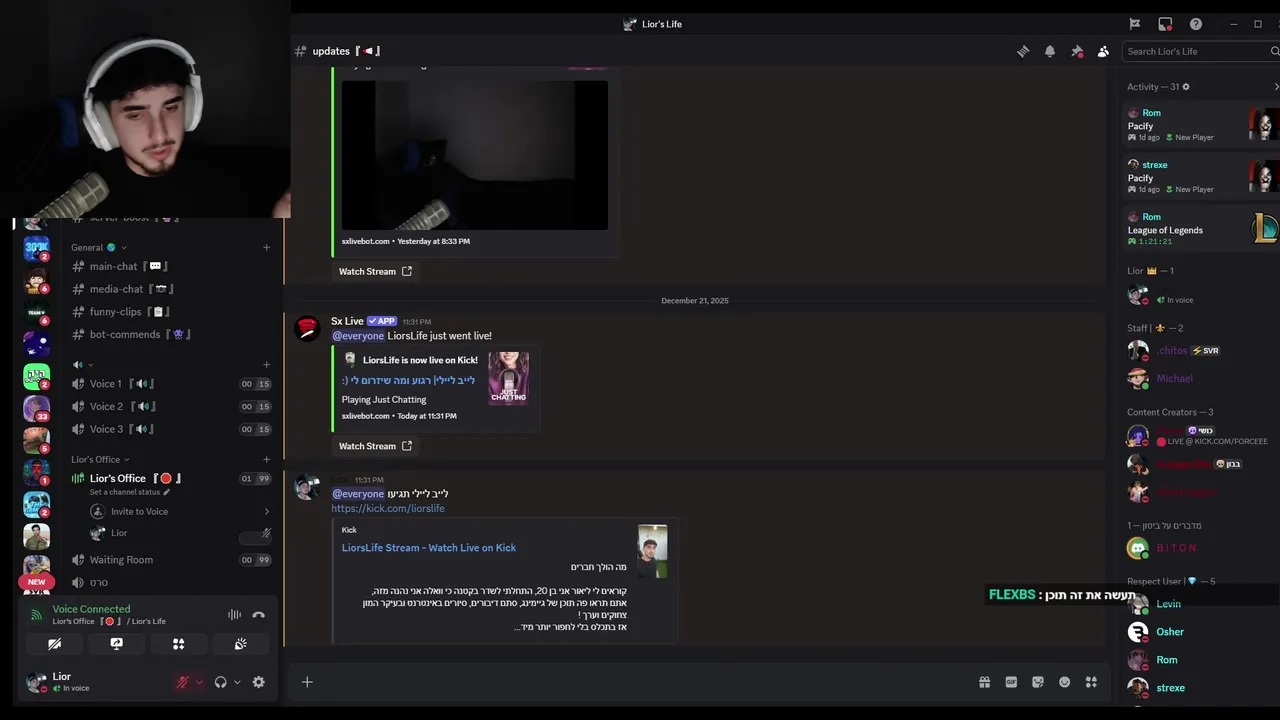Launch the Activities button in voice panel

(178, 644)
